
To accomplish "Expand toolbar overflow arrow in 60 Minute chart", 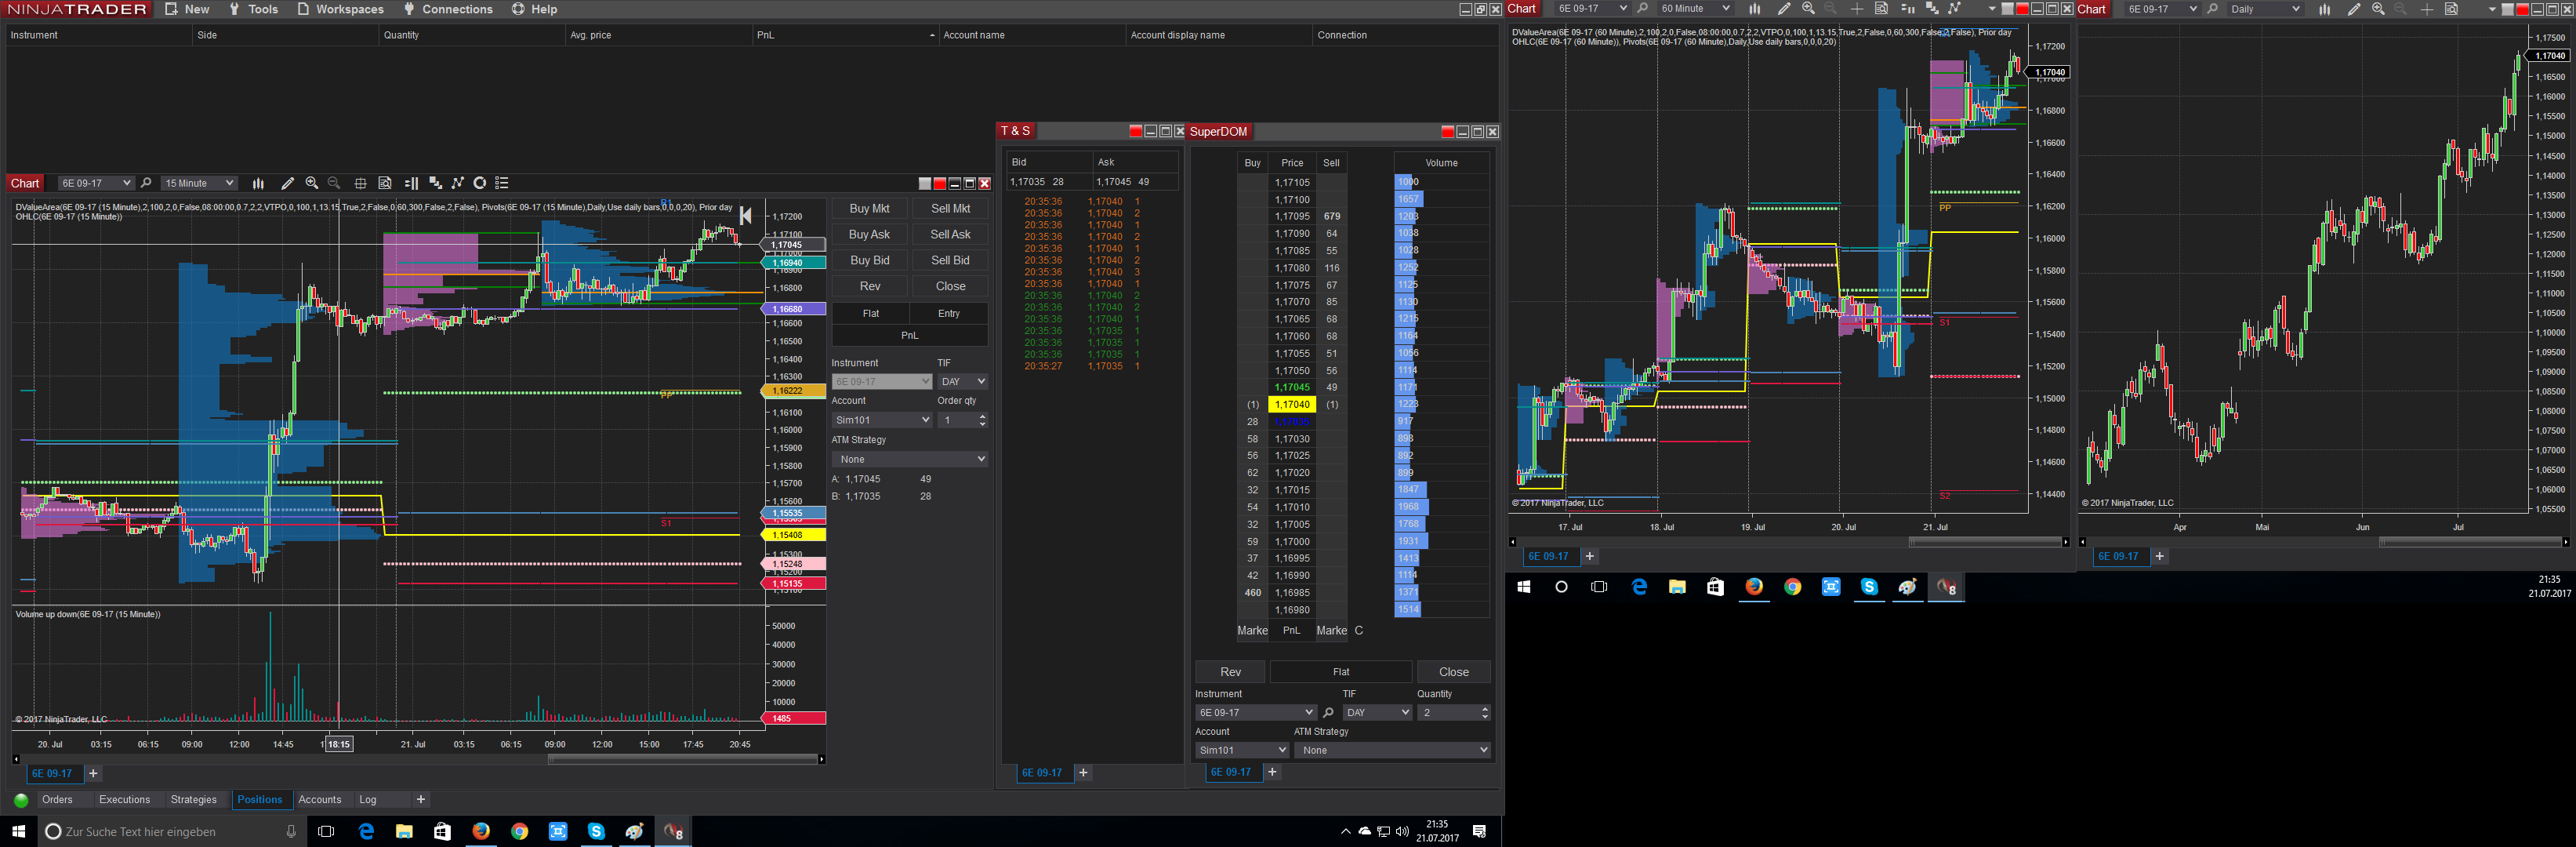I will click(x=1991, y=9).
